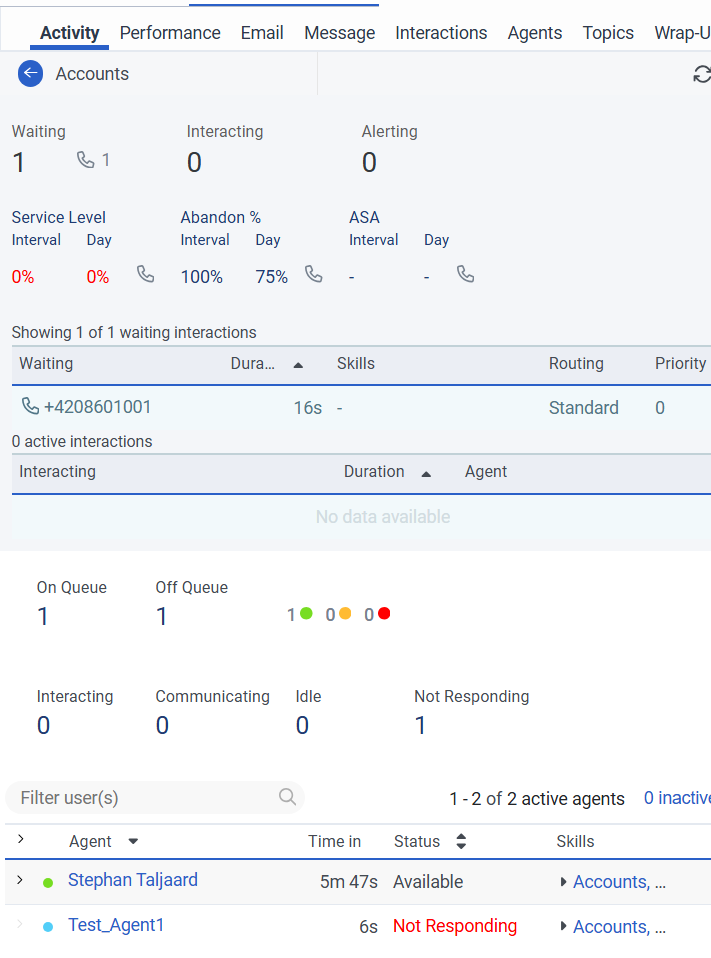The width and height of the screenshot is (711, 958).
Task: Sort waiting interactions by Duration column
Action: [x=298, y=365]
